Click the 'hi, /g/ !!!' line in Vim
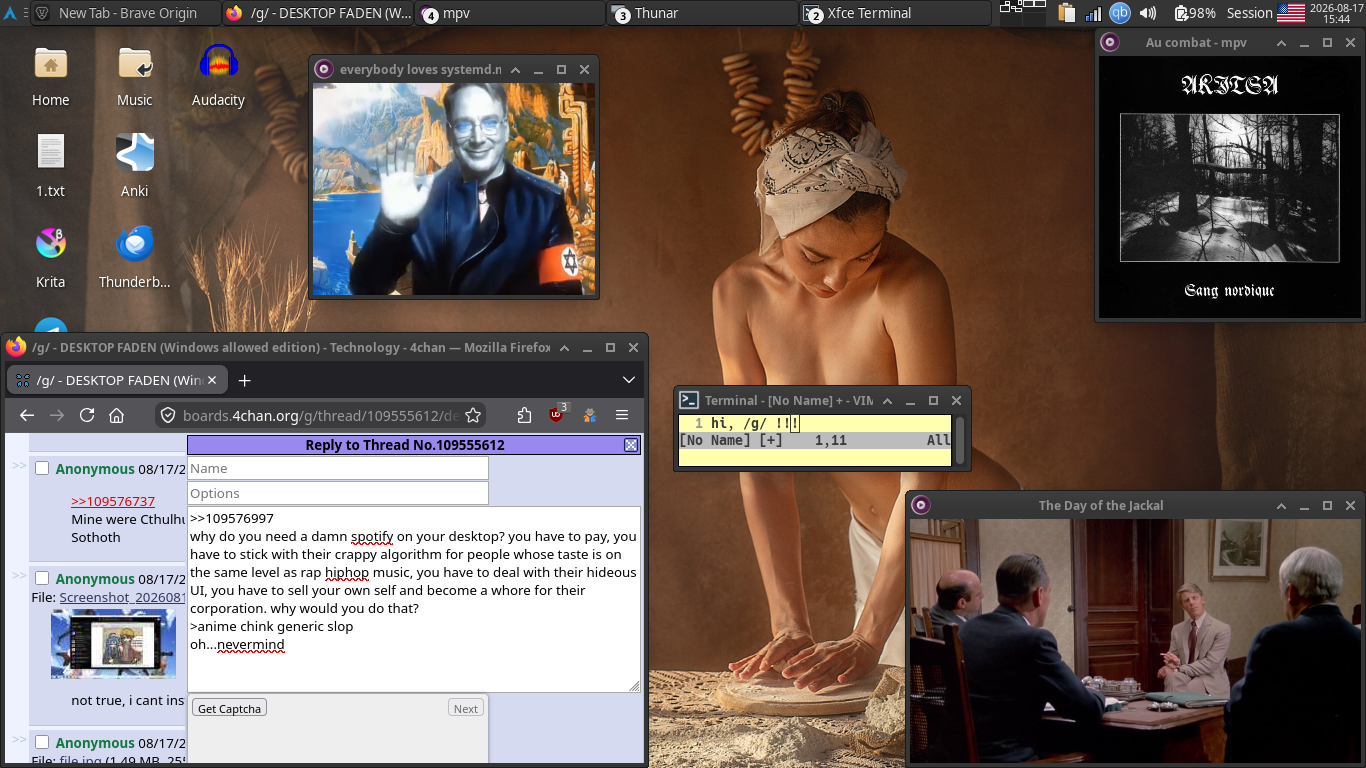The image size is (1366, 768). tap(755, 424)
